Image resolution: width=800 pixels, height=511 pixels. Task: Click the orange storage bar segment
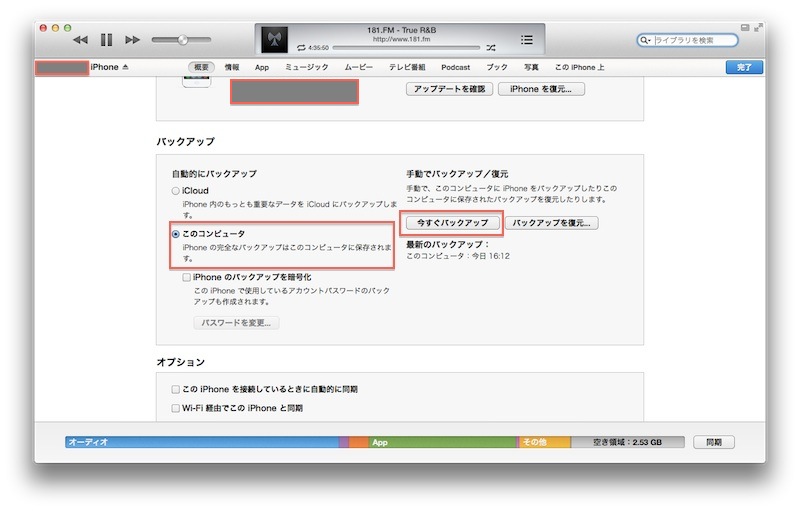click(359, 442)
